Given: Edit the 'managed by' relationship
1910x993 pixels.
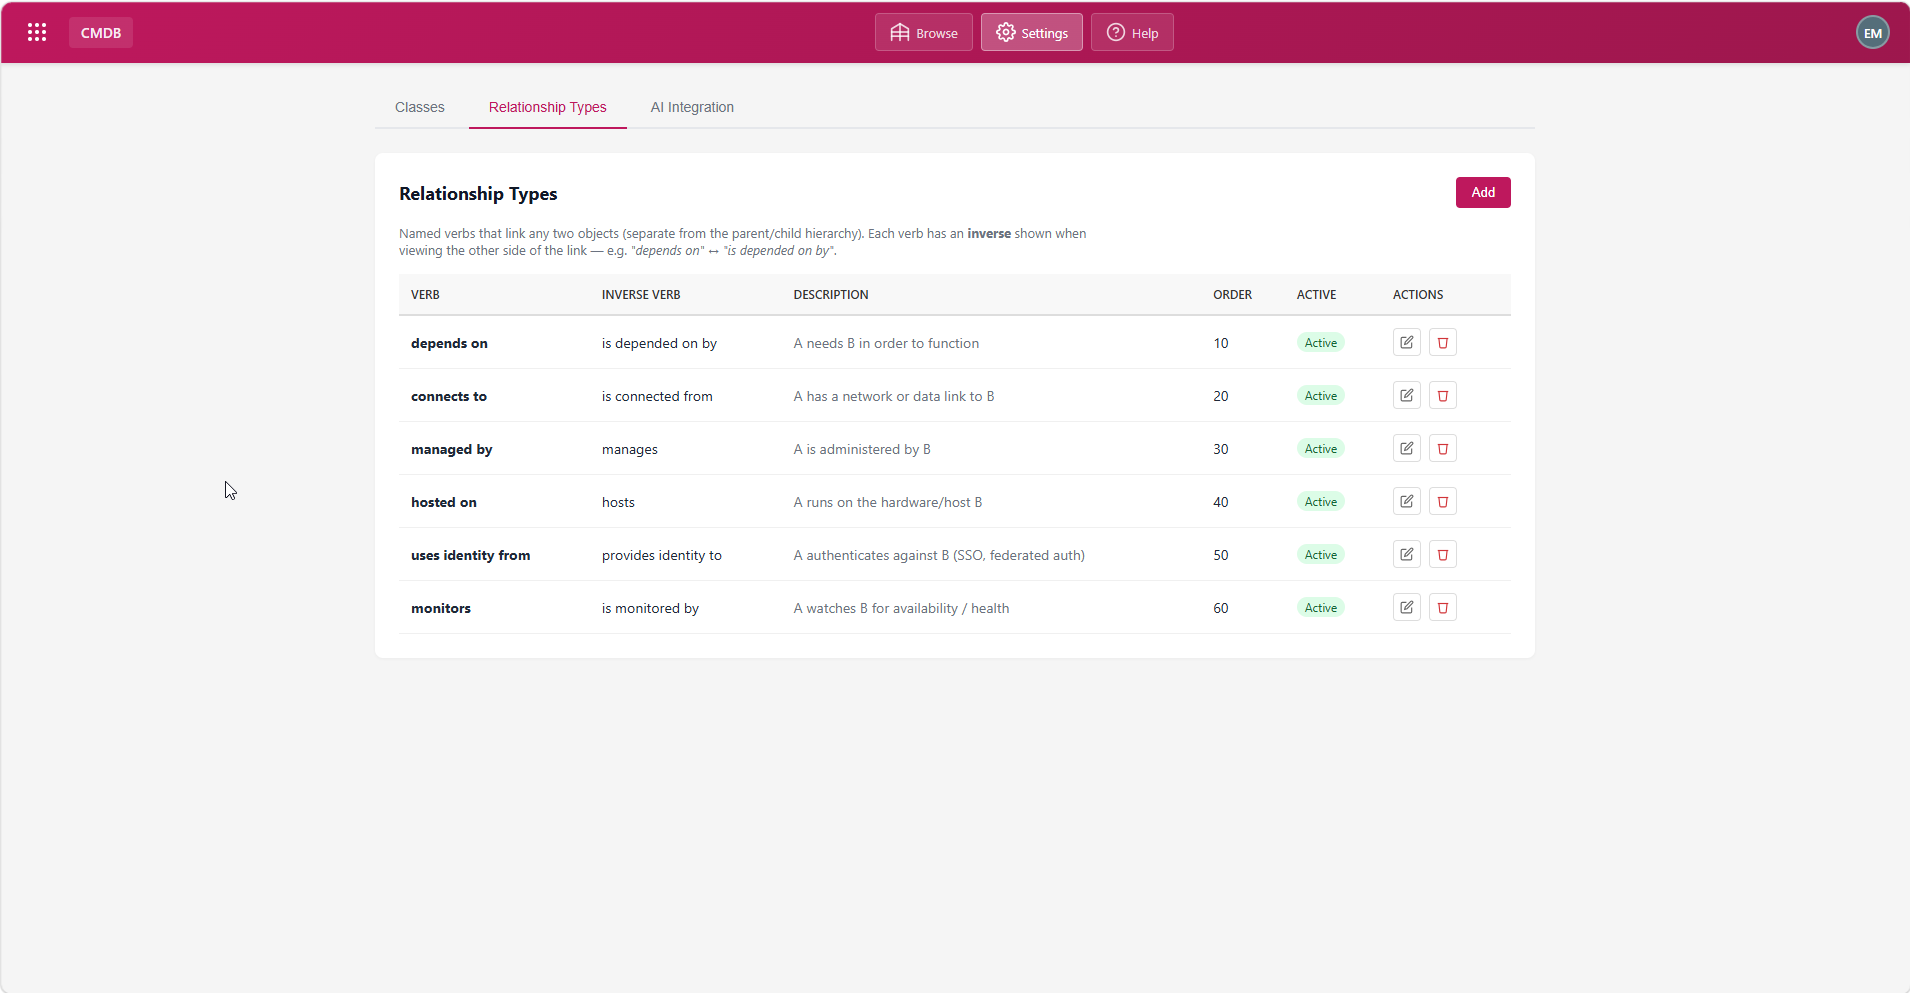Looking at the screenshot, I should (x=1406, y=448).
